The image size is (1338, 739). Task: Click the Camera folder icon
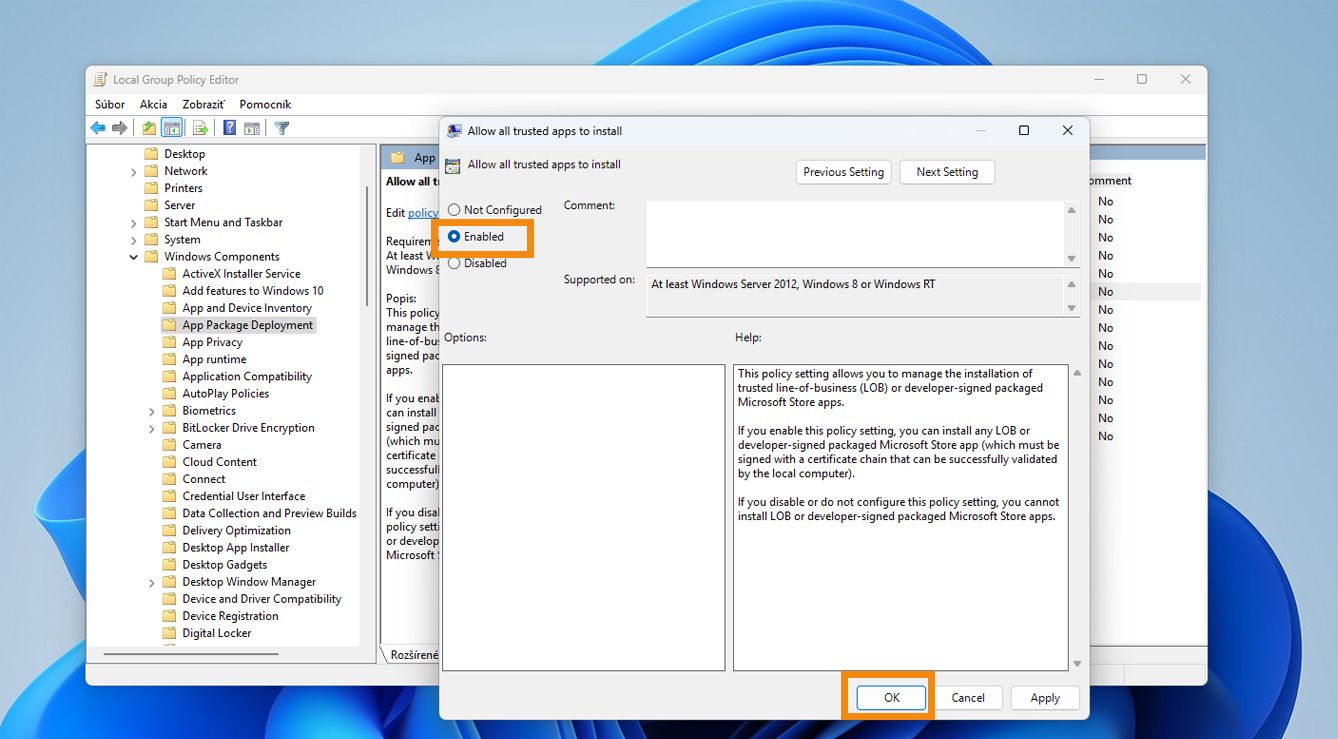pos(170,445)
